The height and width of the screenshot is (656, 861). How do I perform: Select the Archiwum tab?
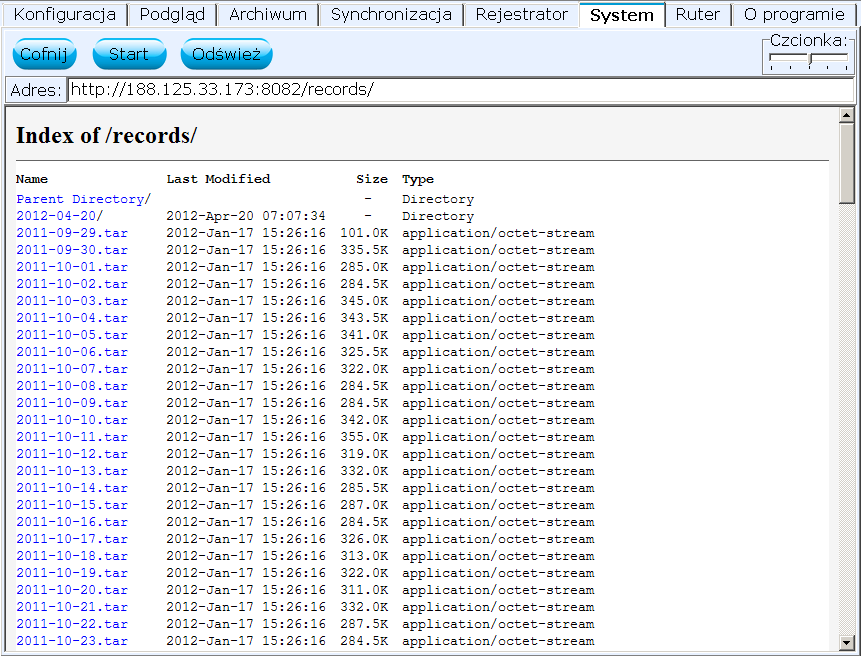click(268, 14)
